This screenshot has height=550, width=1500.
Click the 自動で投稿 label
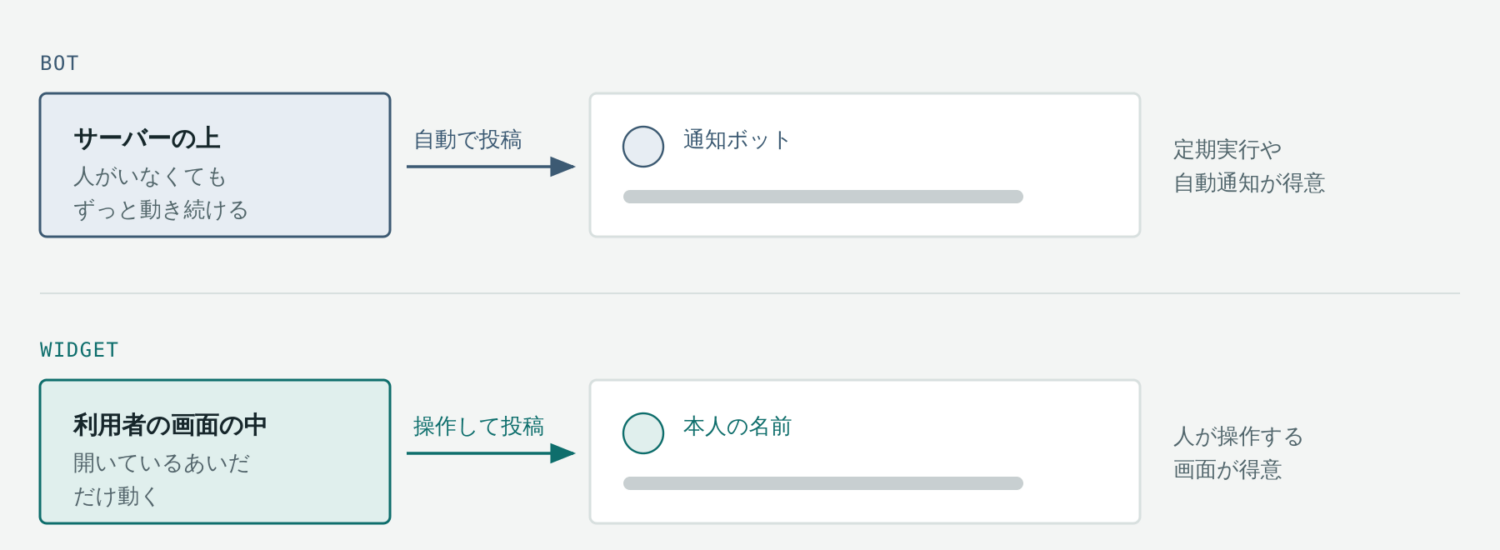click(x=468, y=139)
